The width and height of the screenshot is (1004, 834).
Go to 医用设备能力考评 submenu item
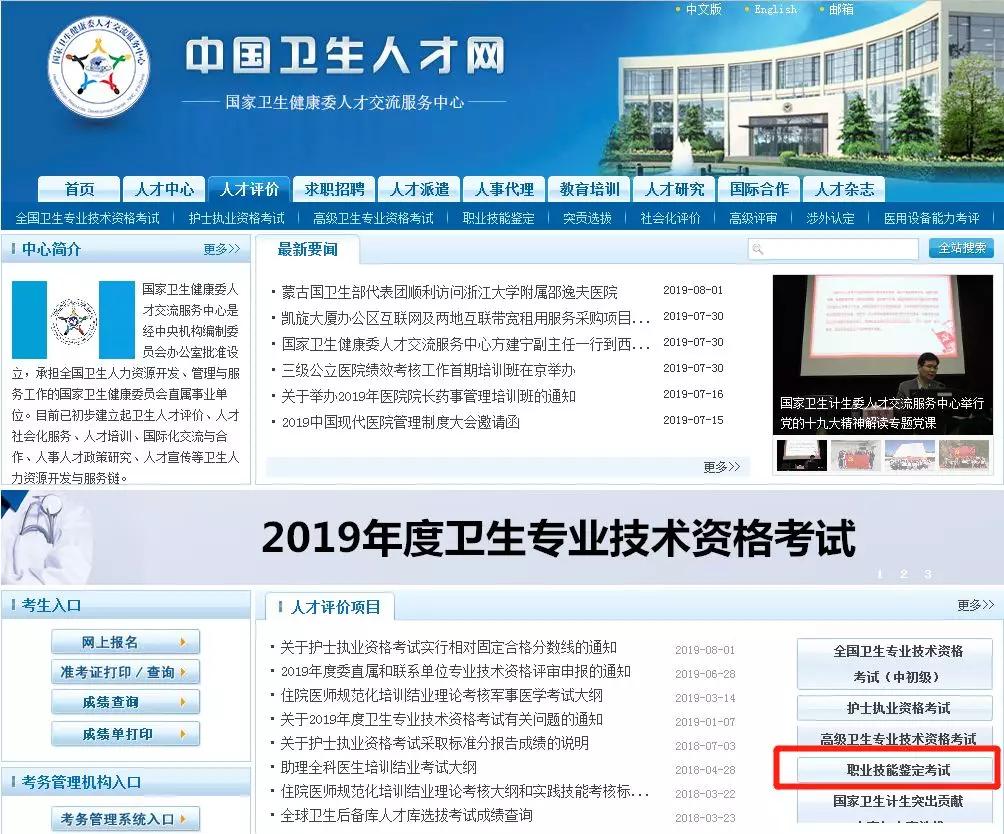[932, 218]
